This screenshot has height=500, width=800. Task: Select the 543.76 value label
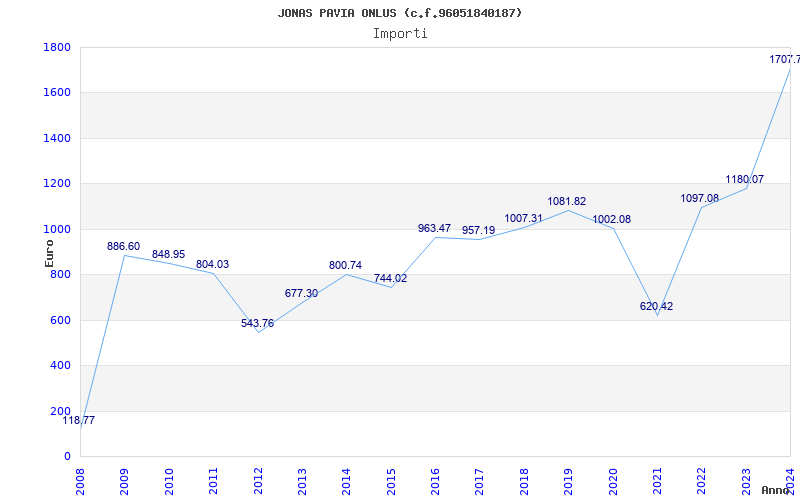pyautogui.click(x=260, y=323)
